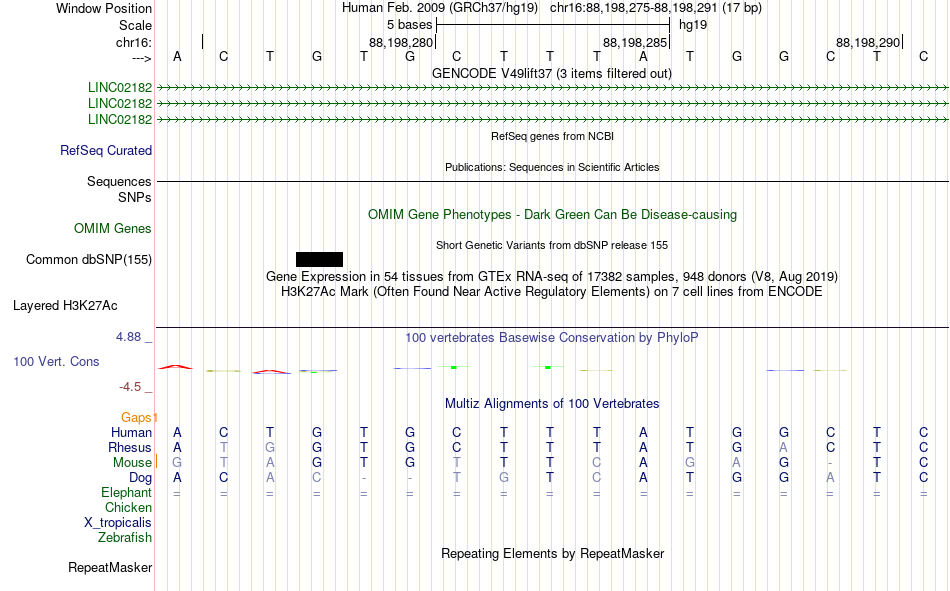
Task: Click the SNPs label
Action: pyautogui.click(x=135, y=198)
